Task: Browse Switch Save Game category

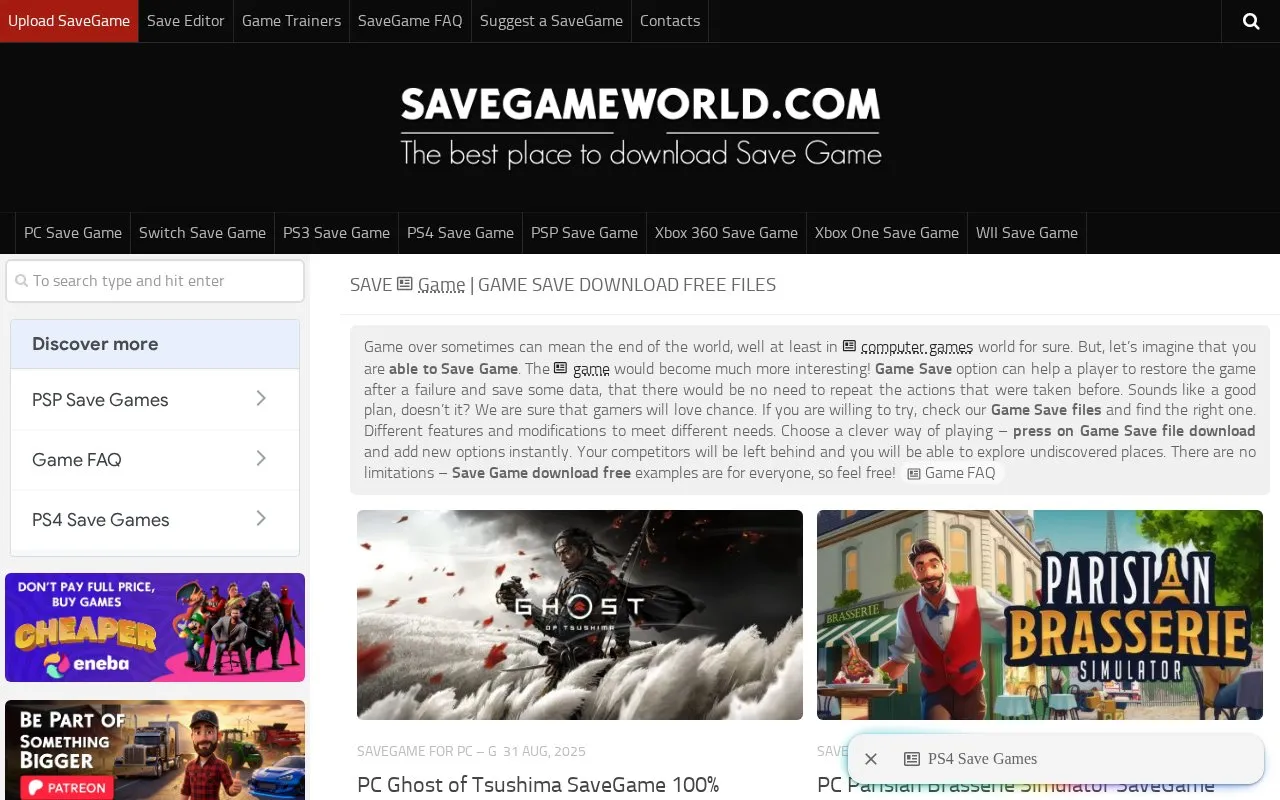Action: pos(202,233)
